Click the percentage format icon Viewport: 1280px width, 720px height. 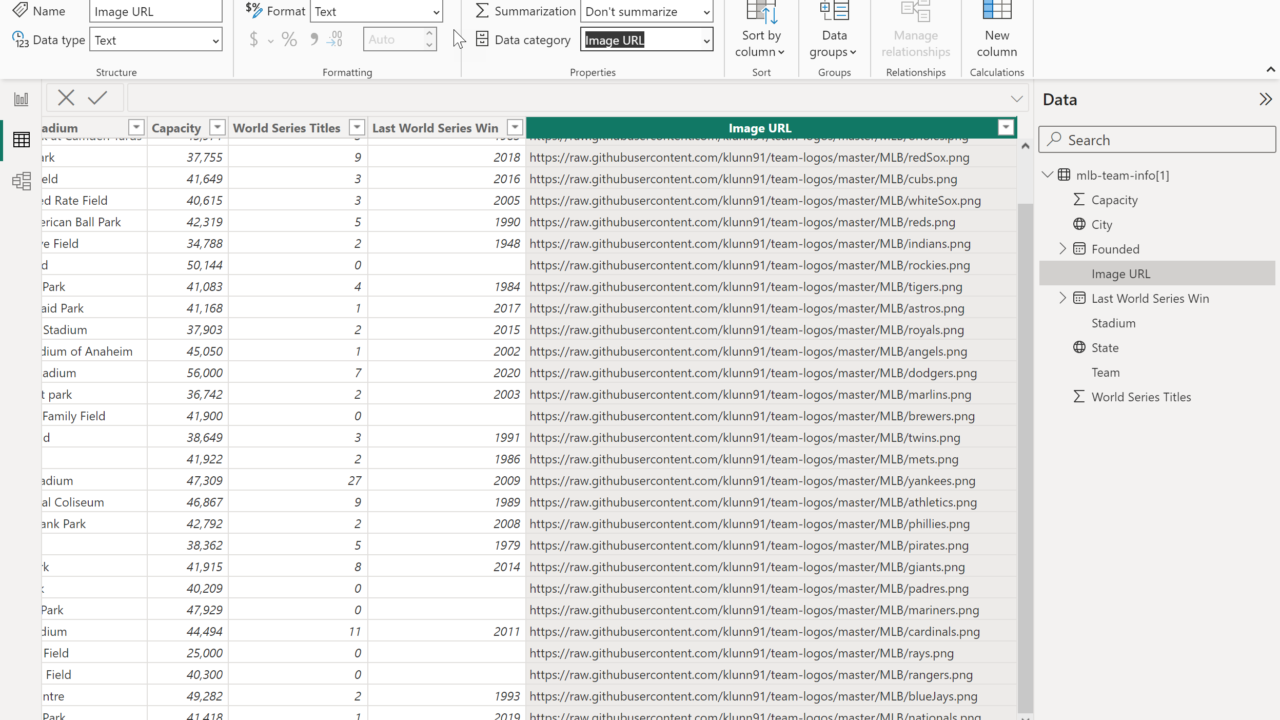click(x=289, y=40)
